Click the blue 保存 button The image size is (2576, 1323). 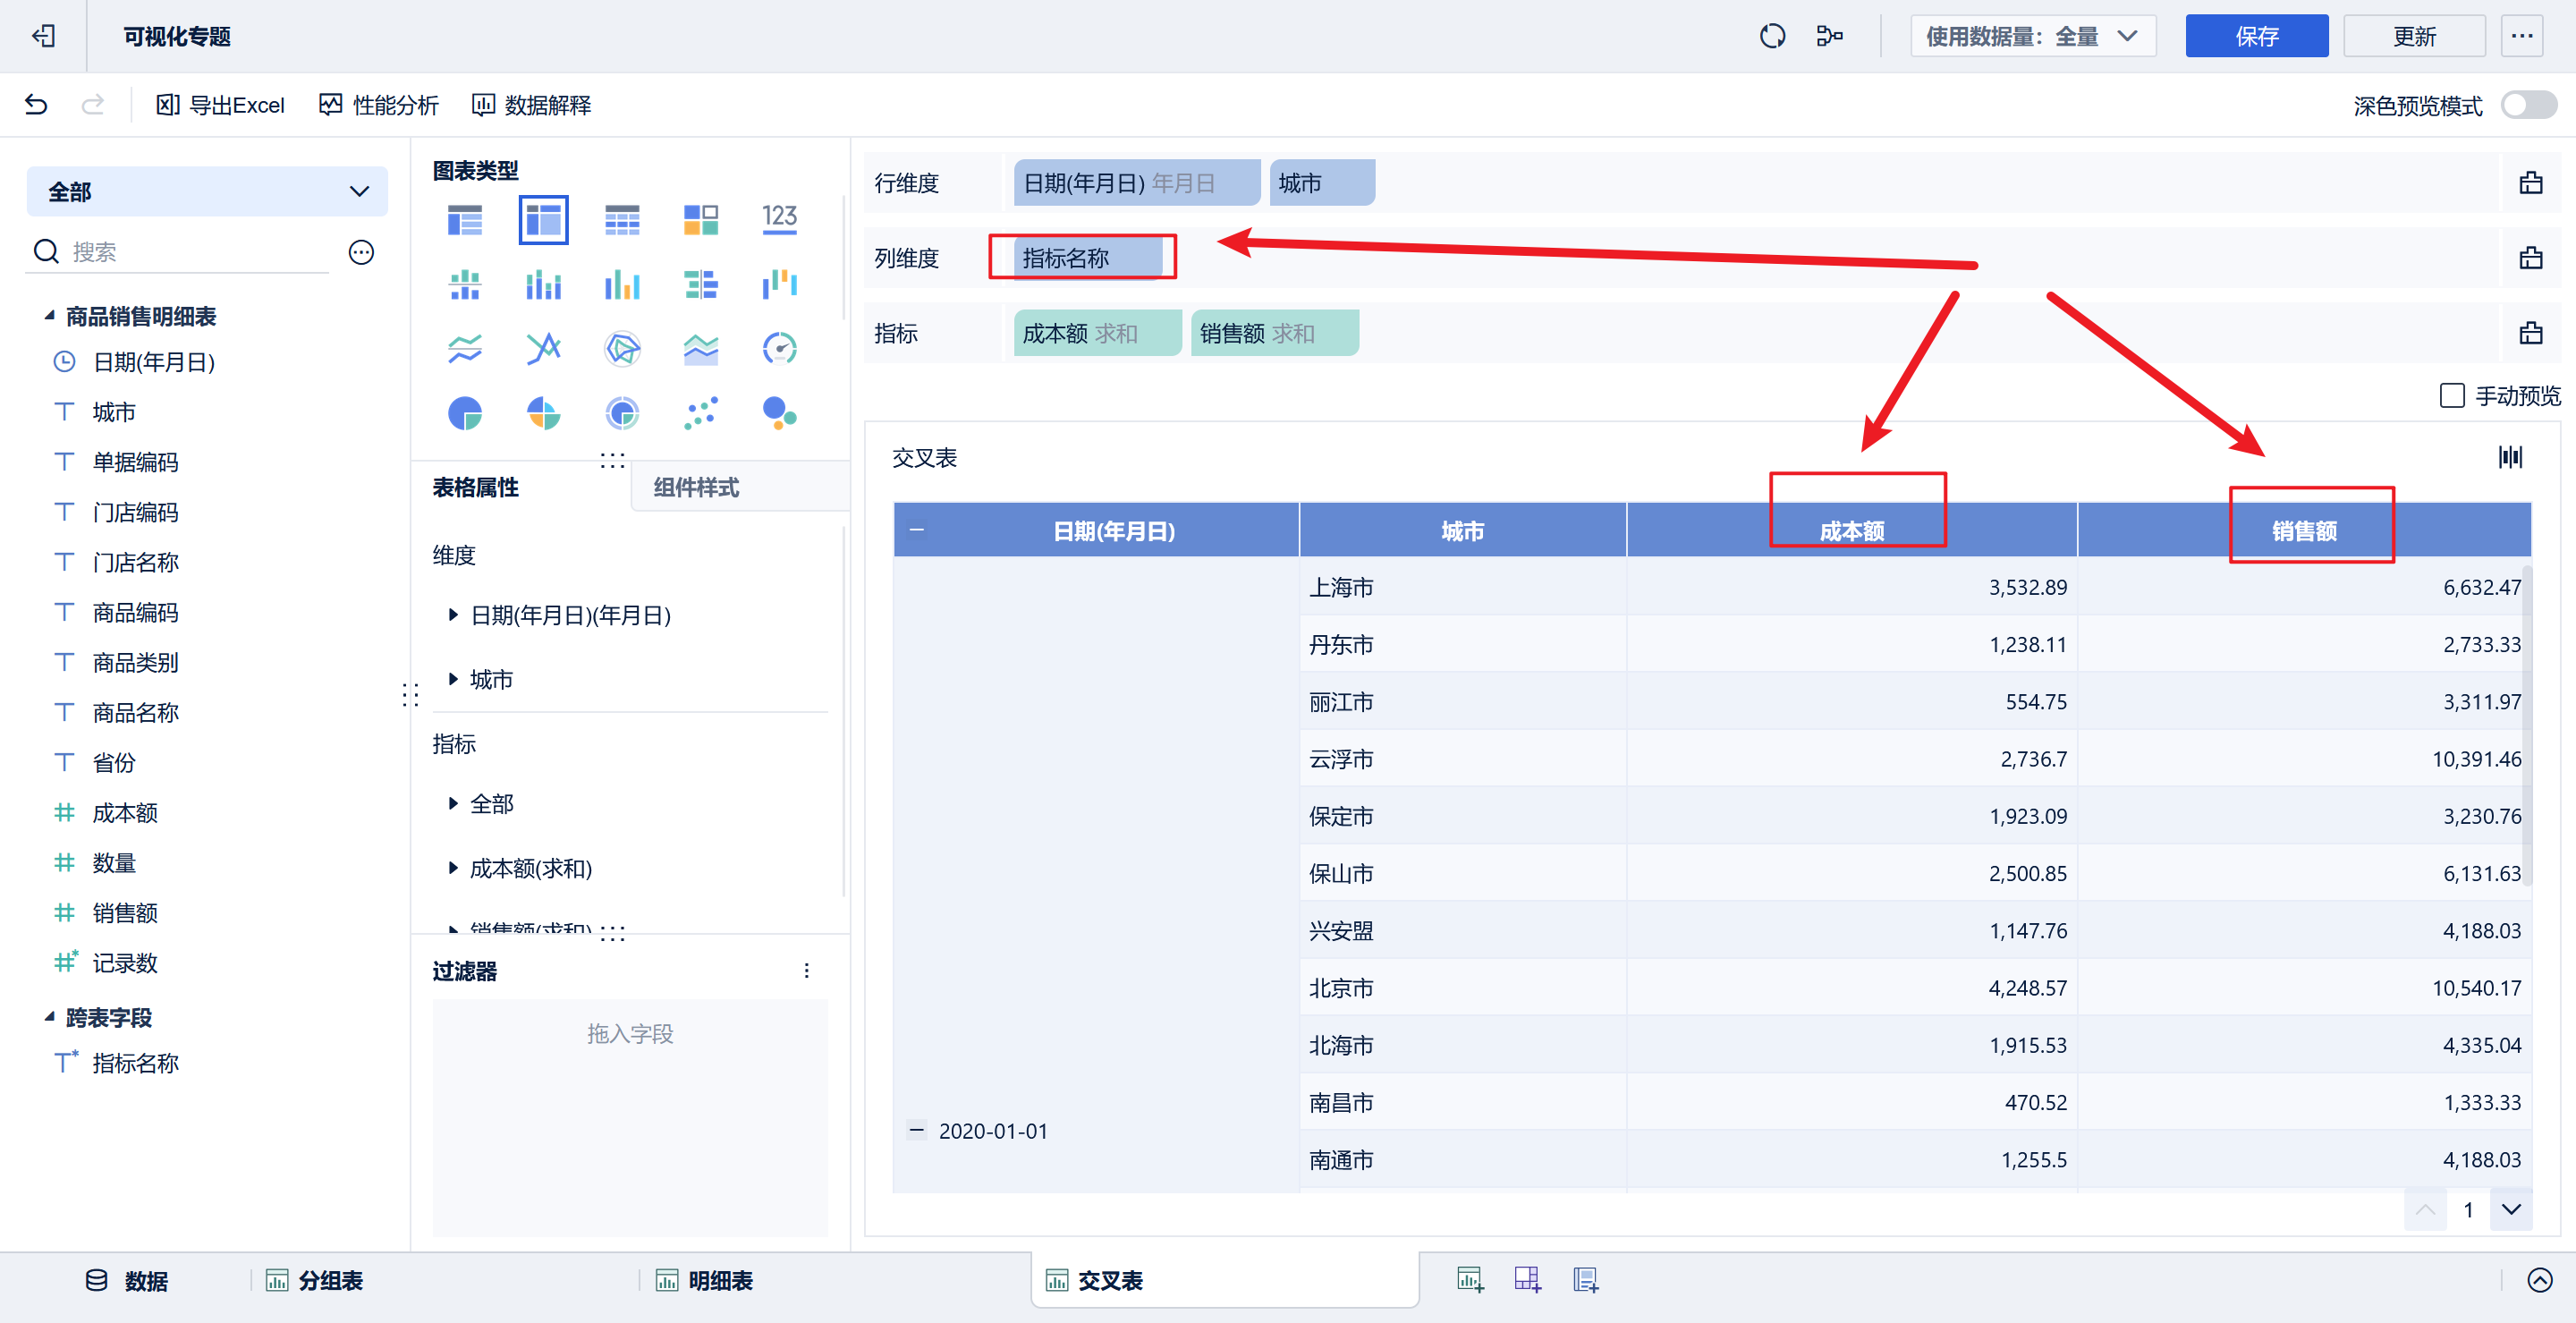(2255, 37)
